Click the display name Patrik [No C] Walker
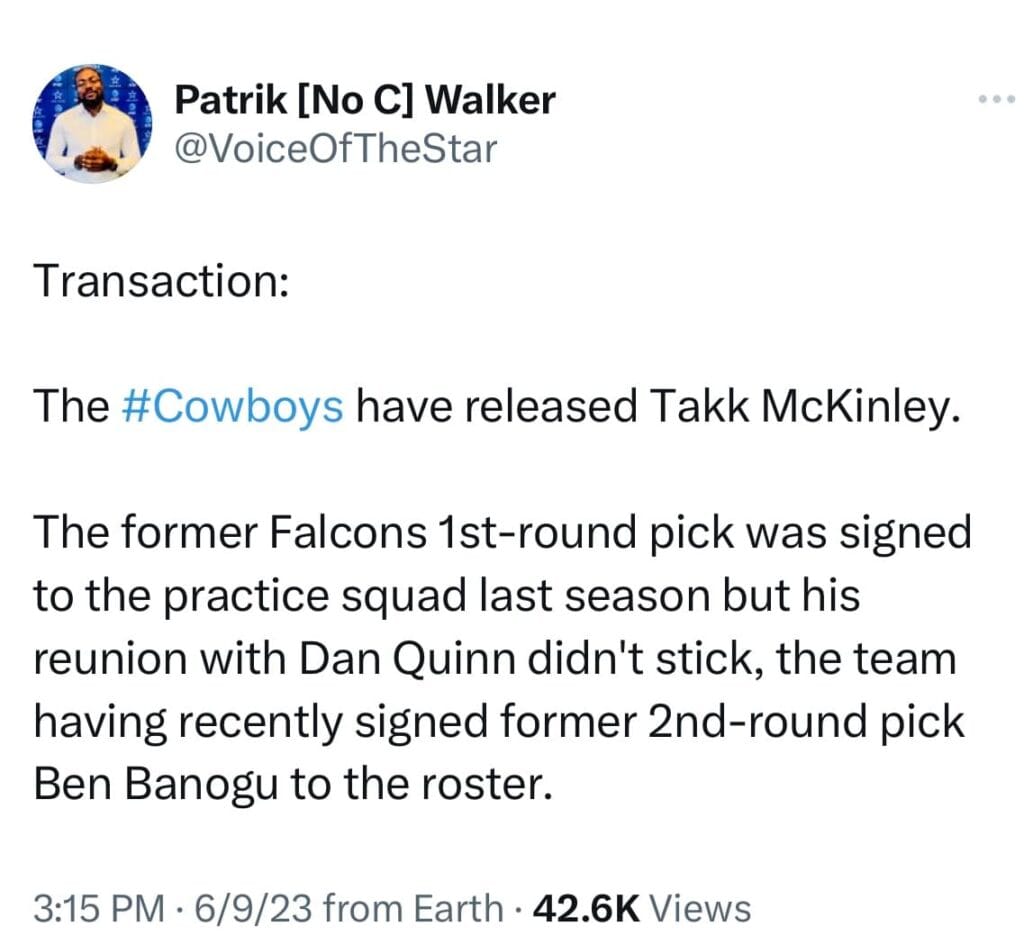The width and height of the screenshot is (1024, 945). click(364, 100)
